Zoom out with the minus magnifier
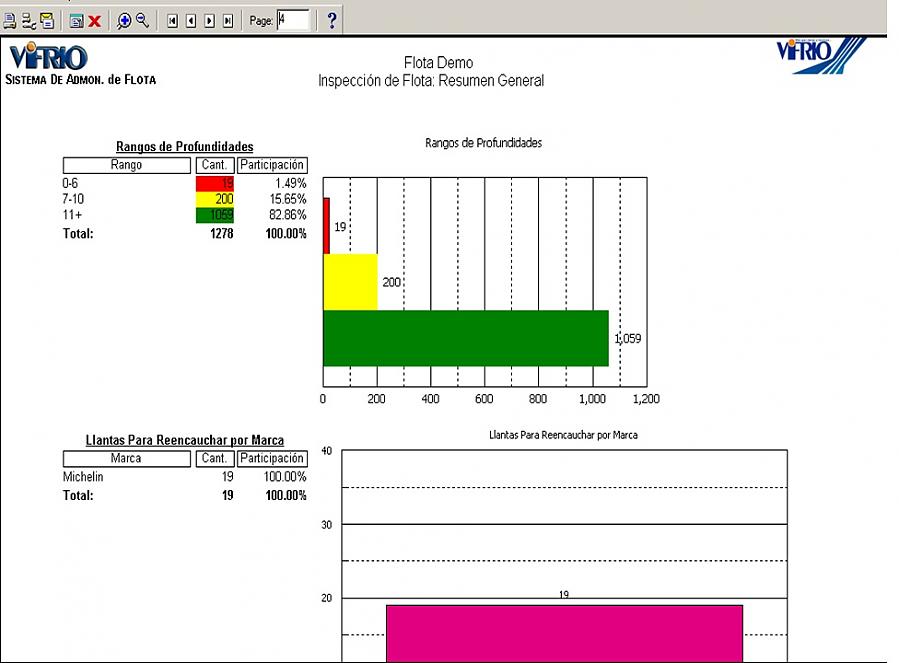Image resolution: width=899 pixels, height=663 pixels. (142, 21)
